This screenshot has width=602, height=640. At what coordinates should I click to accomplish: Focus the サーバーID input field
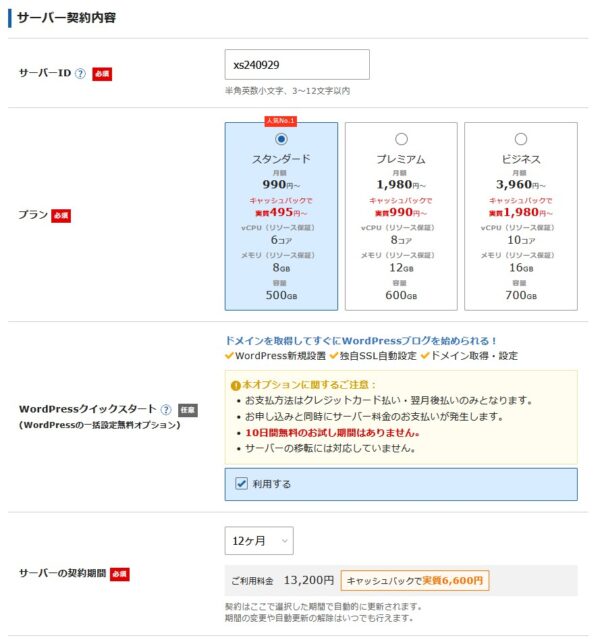tap(297, 64)
